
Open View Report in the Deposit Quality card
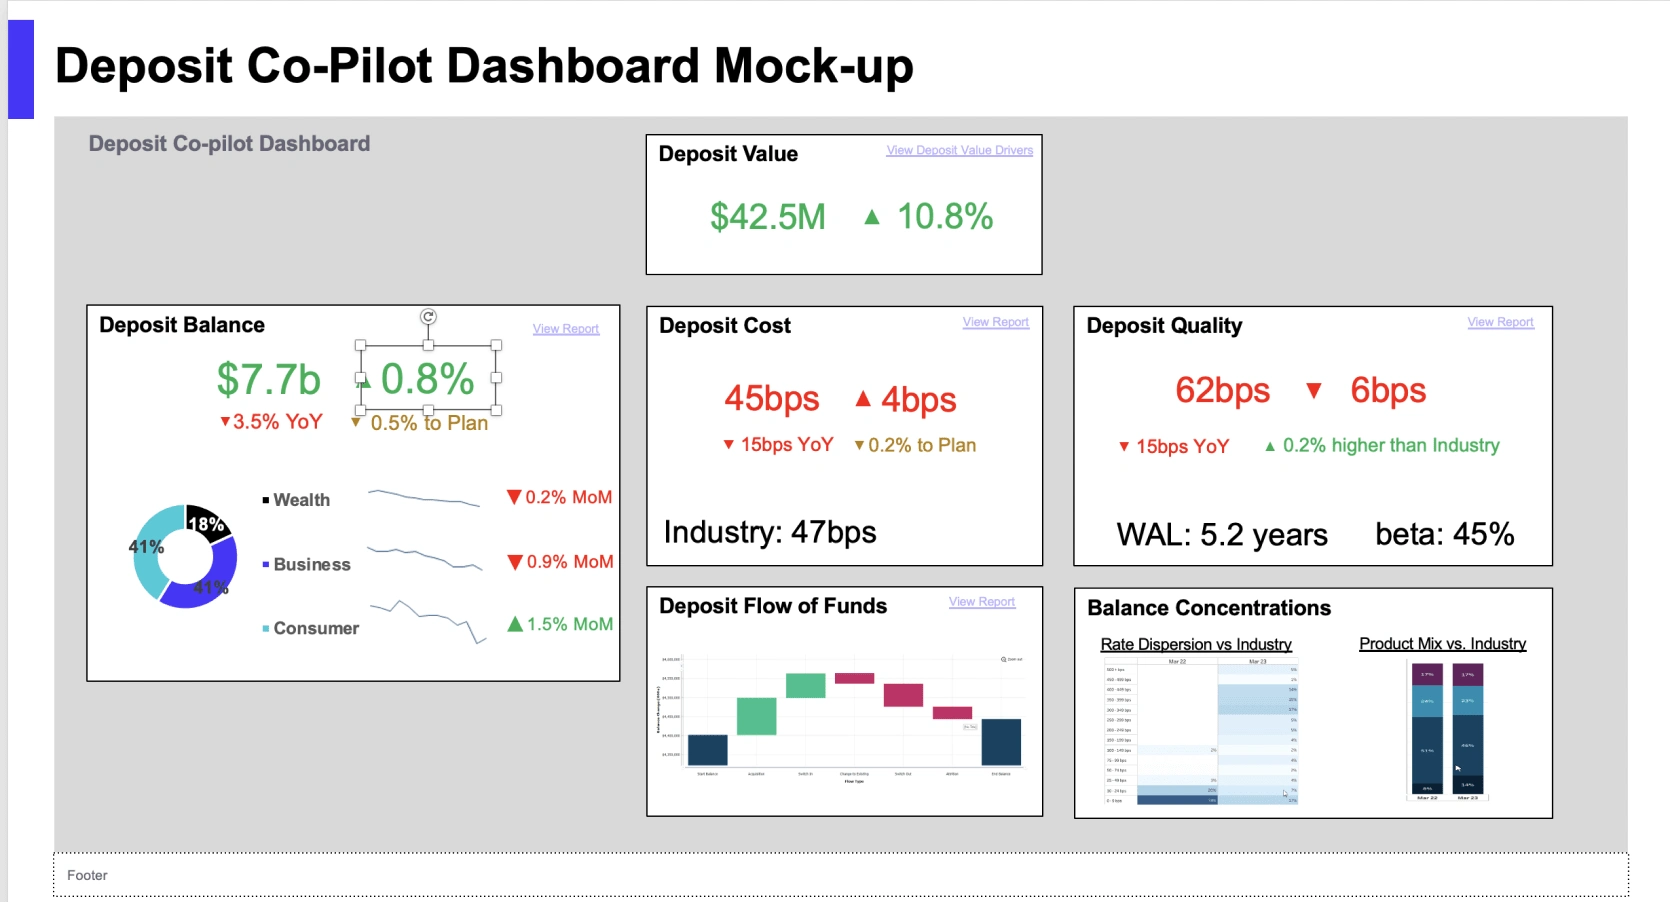[x=1500, y=322]
